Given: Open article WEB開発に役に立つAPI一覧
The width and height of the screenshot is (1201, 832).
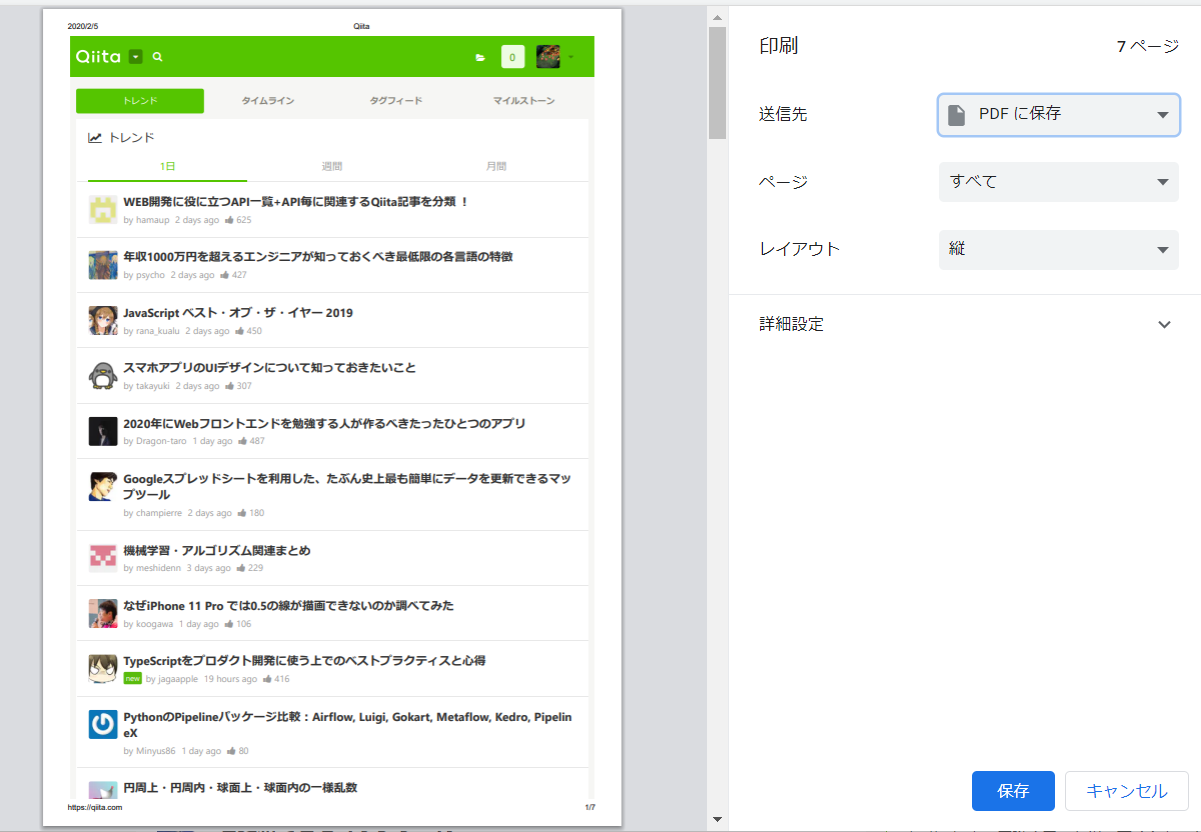Looking at the screenshot, I should pos(296,202).
